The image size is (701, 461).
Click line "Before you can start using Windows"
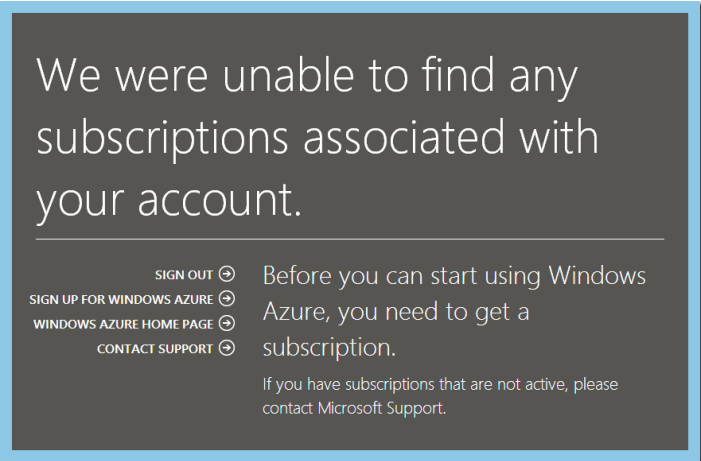point(454,275)
